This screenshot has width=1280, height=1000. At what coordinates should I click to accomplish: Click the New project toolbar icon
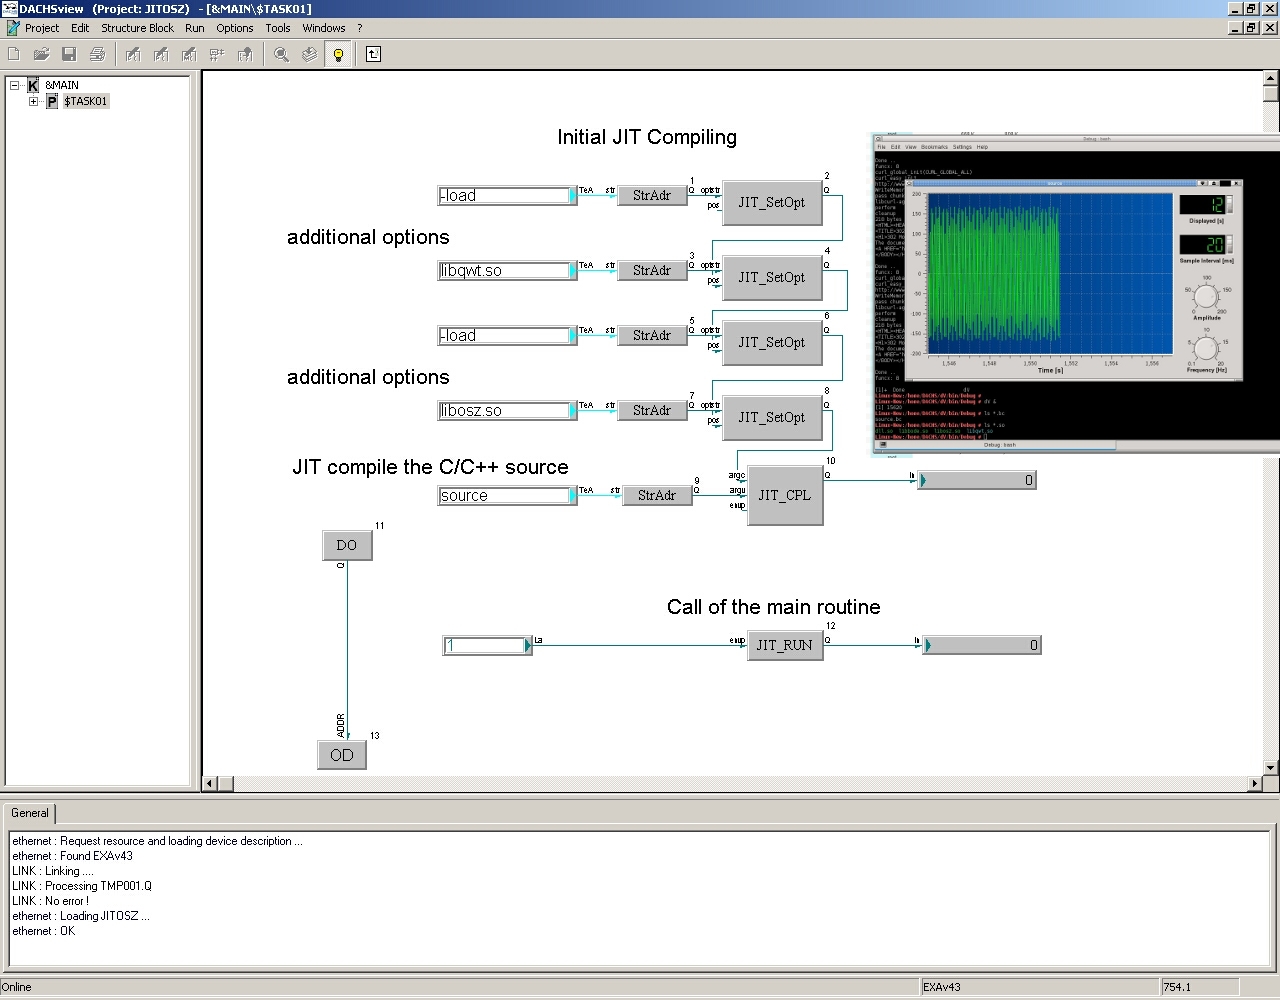click(x=14, y=54)
